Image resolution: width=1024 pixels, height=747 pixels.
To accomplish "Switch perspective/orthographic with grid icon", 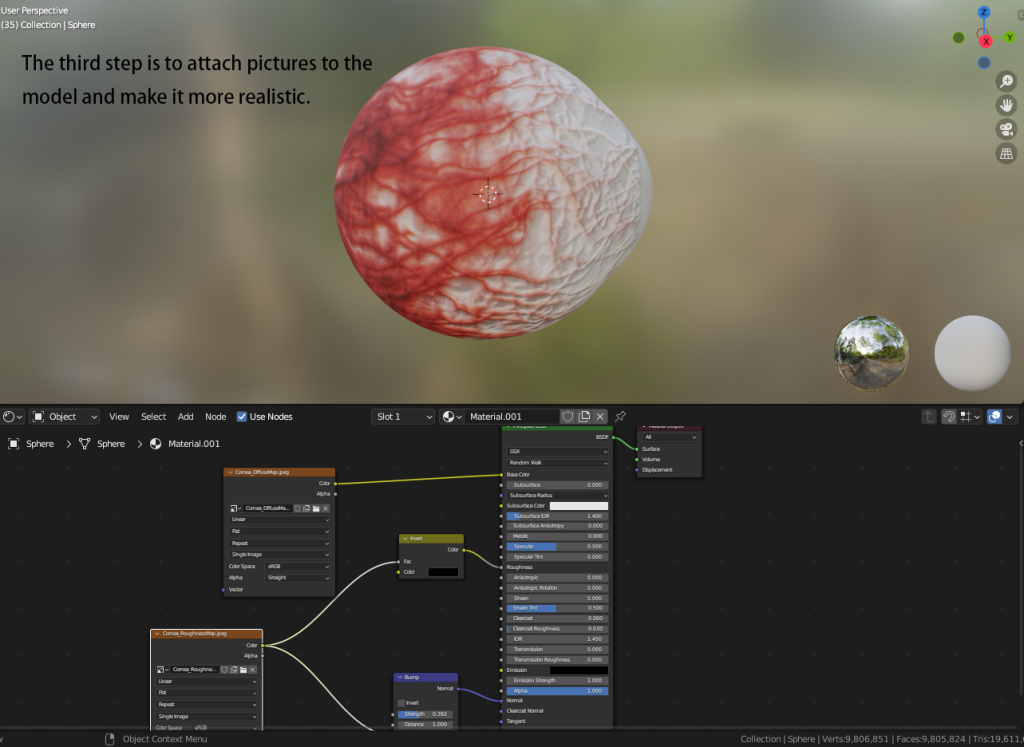I will [x=1006, y=153].
